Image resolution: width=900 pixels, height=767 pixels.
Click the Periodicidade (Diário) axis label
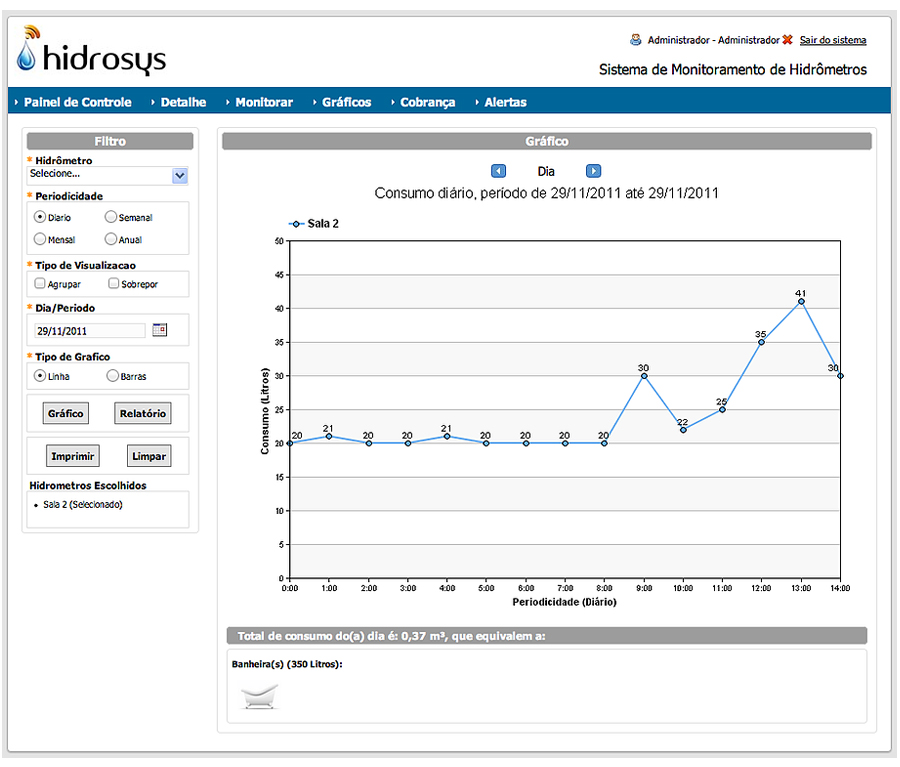coord(564,602)
